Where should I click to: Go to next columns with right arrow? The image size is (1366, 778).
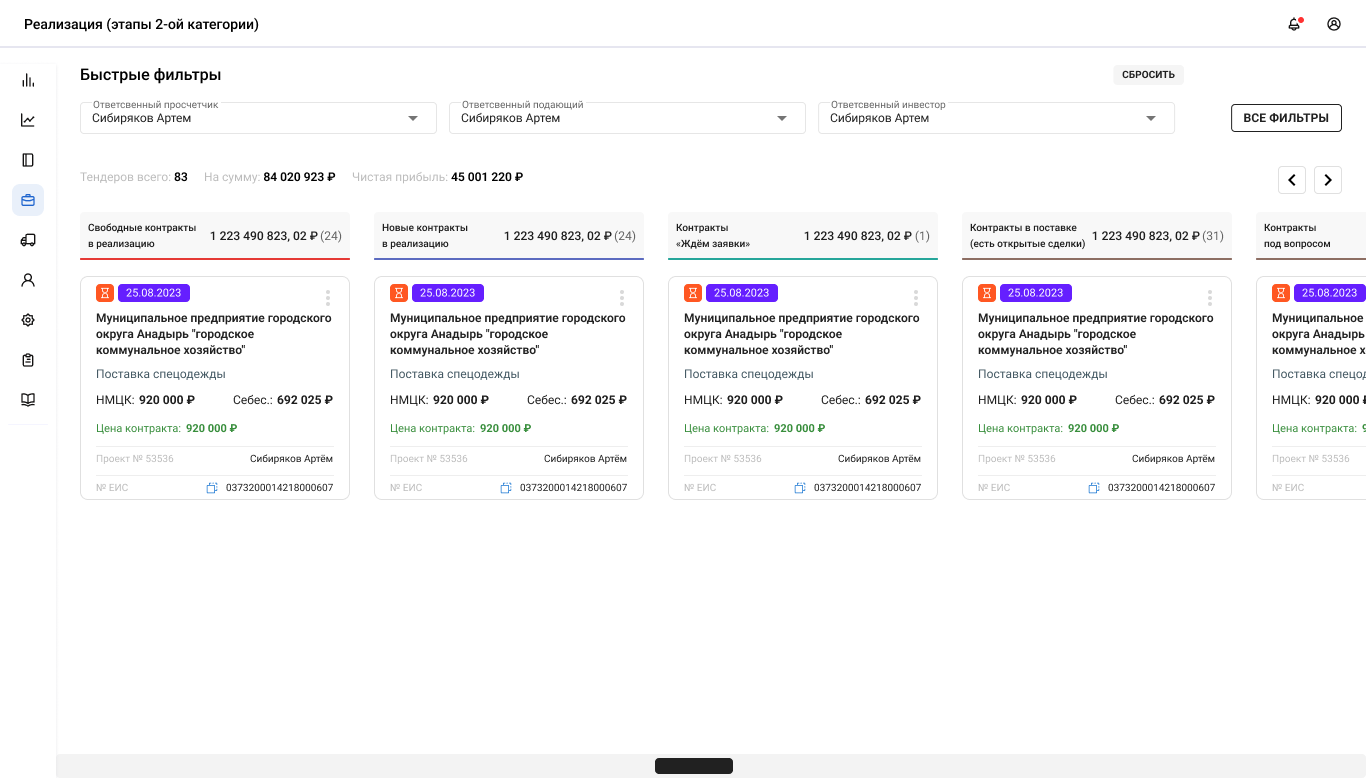1328,180
